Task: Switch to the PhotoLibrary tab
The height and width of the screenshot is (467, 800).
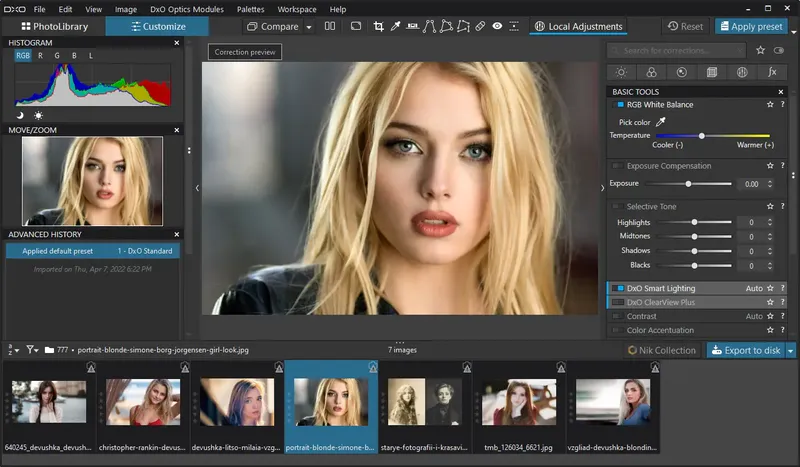Action: [x=53, y=26]
